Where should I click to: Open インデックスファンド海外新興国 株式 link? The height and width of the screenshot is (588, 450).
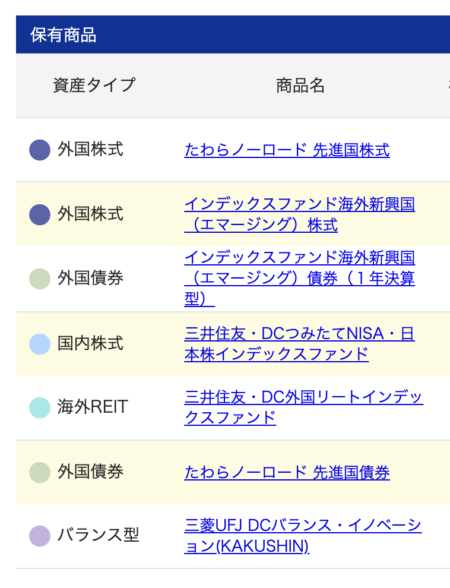pyautogui.click(x=299, y=214)
